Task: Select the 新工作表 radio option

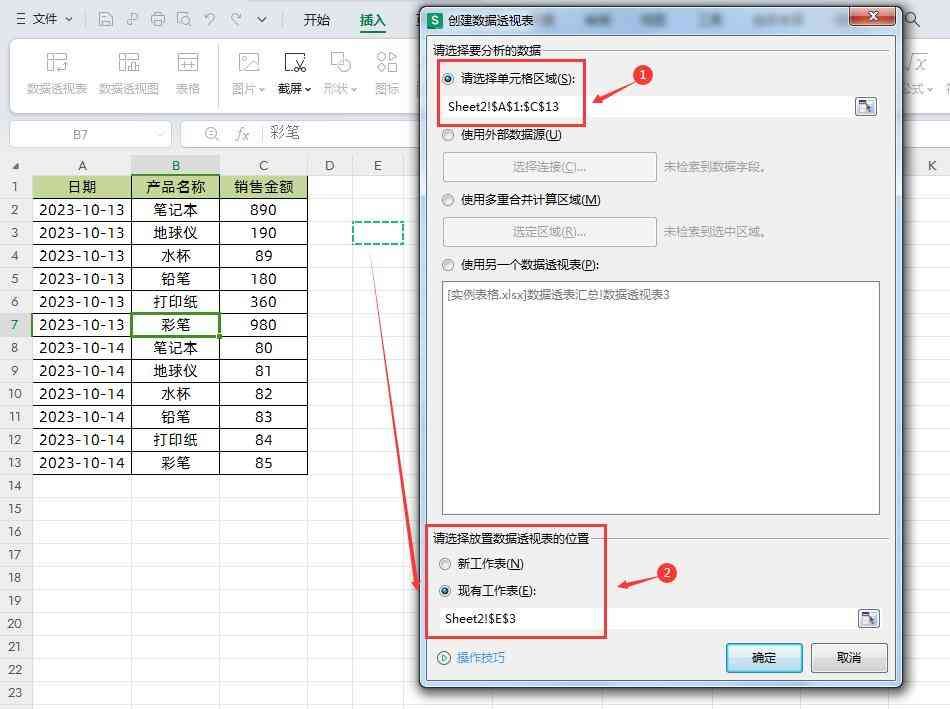Action: point(446,564)
